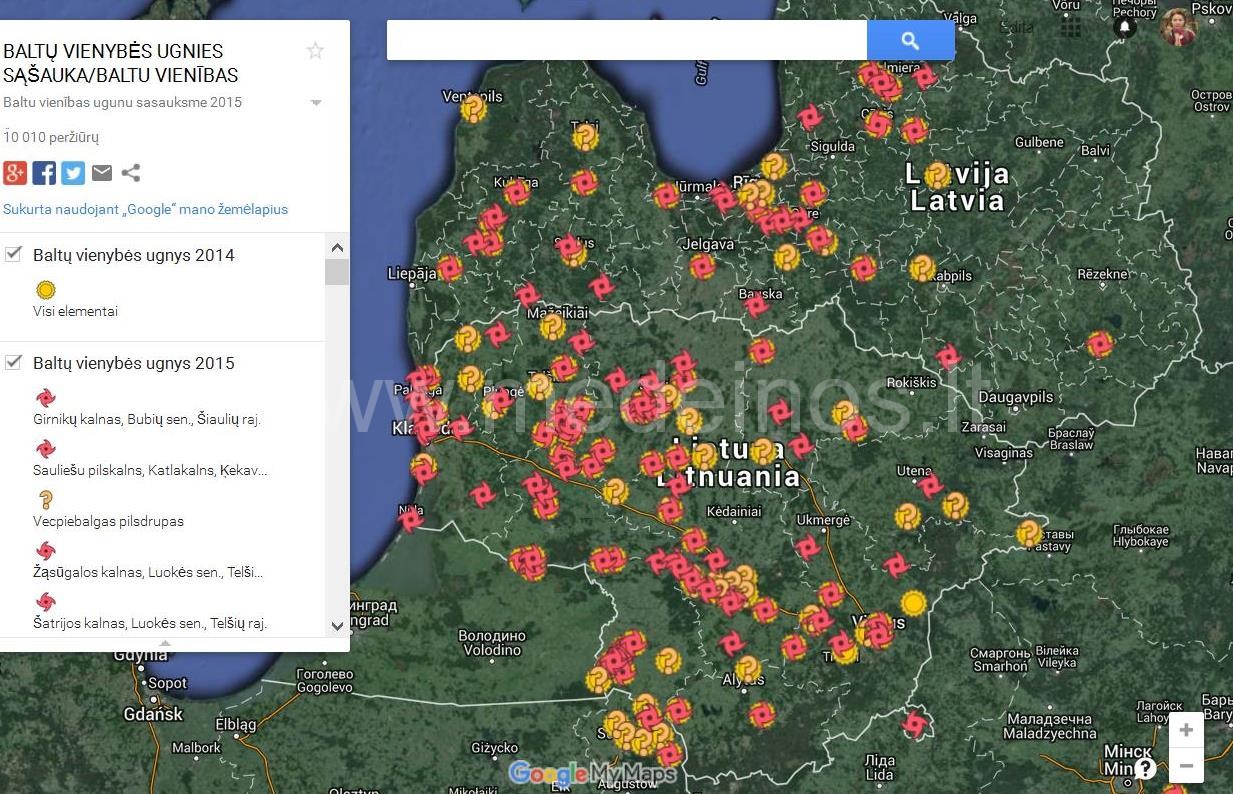Uncheck the Baltų vienybės ugnys 2014 layer

tap(14, 254)
